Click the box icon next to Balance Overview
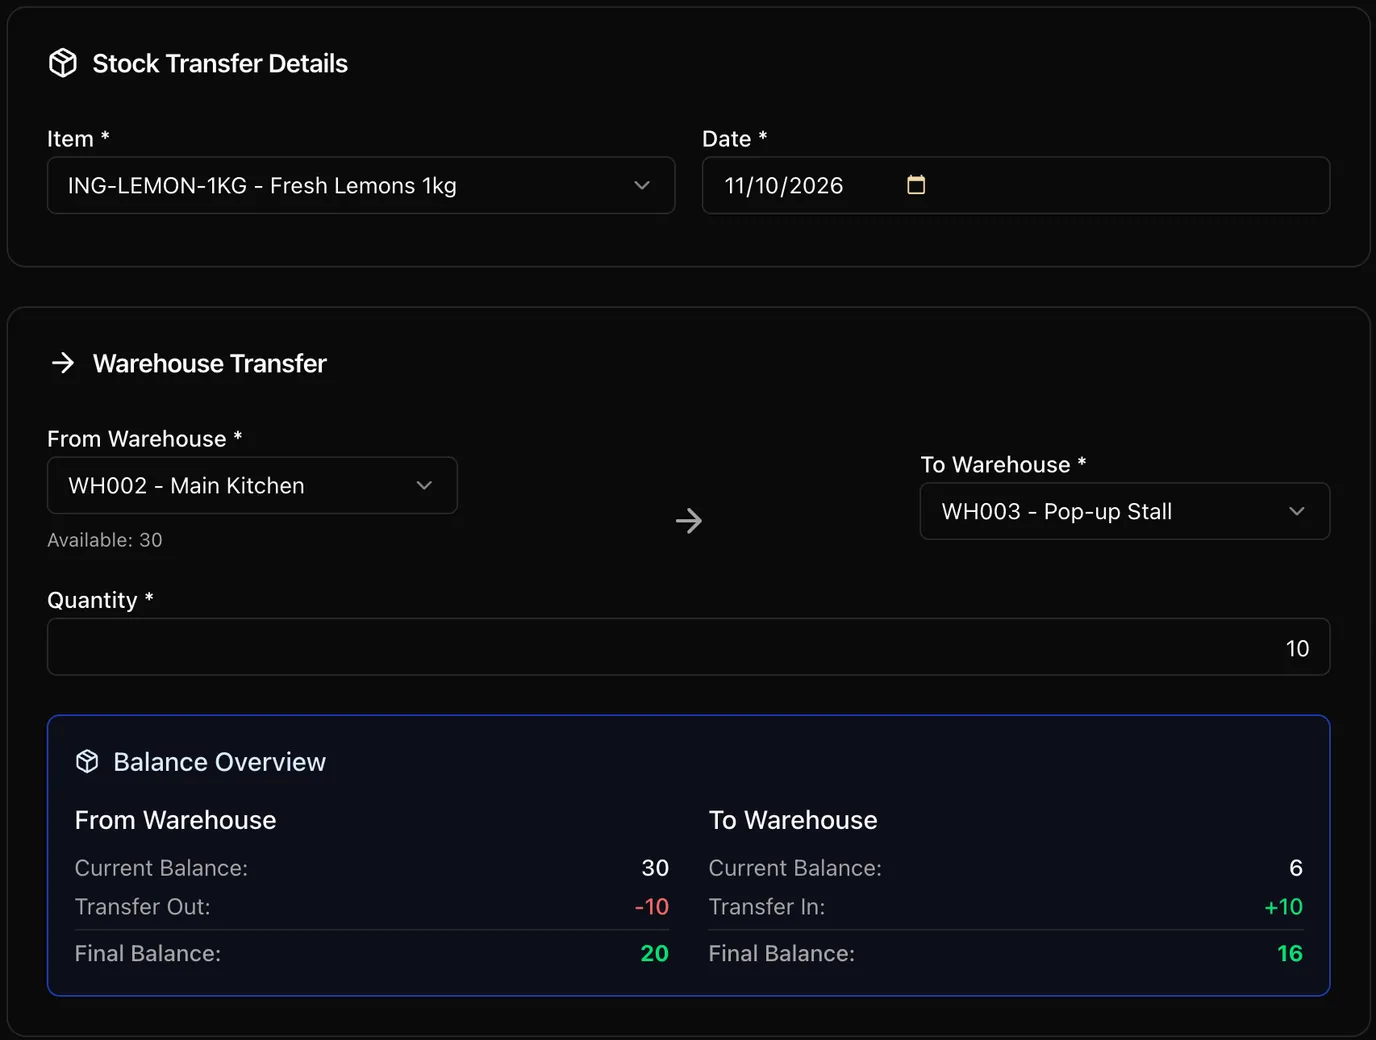Viewport: 1376px width, 1040px height. coord(87,762)
